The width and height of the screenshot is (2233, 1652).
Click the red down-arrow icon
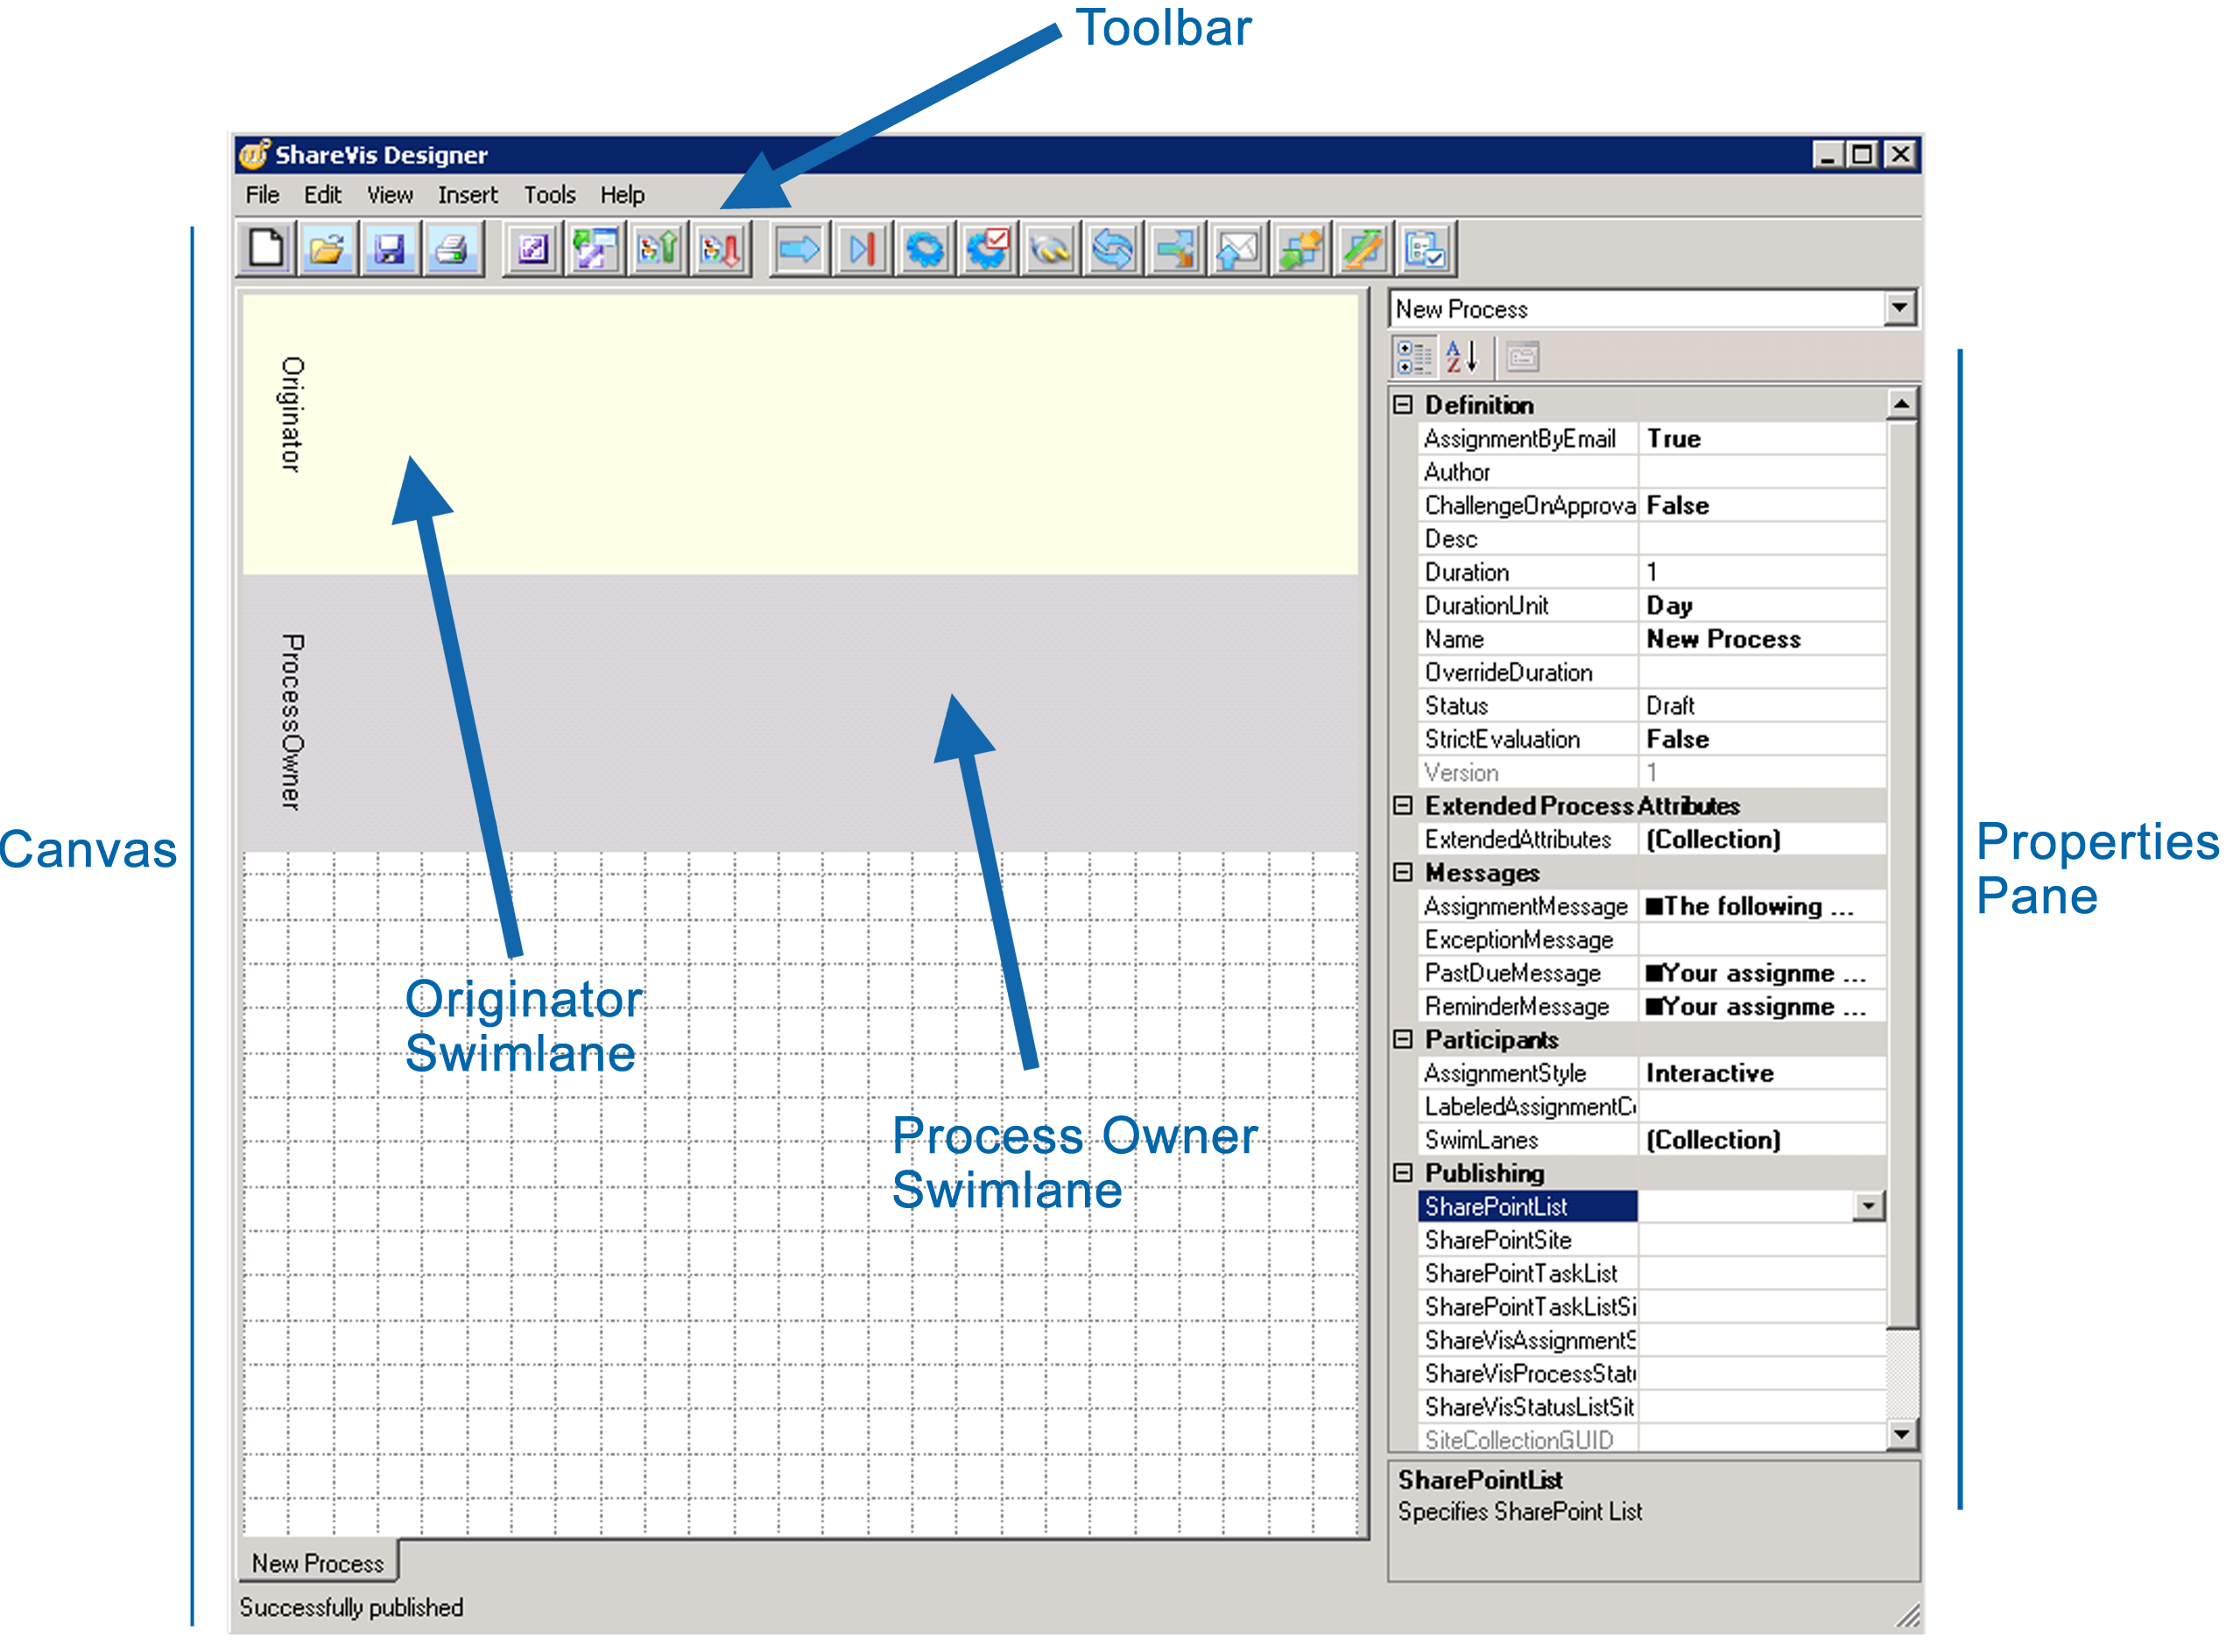tap(721, 248)
